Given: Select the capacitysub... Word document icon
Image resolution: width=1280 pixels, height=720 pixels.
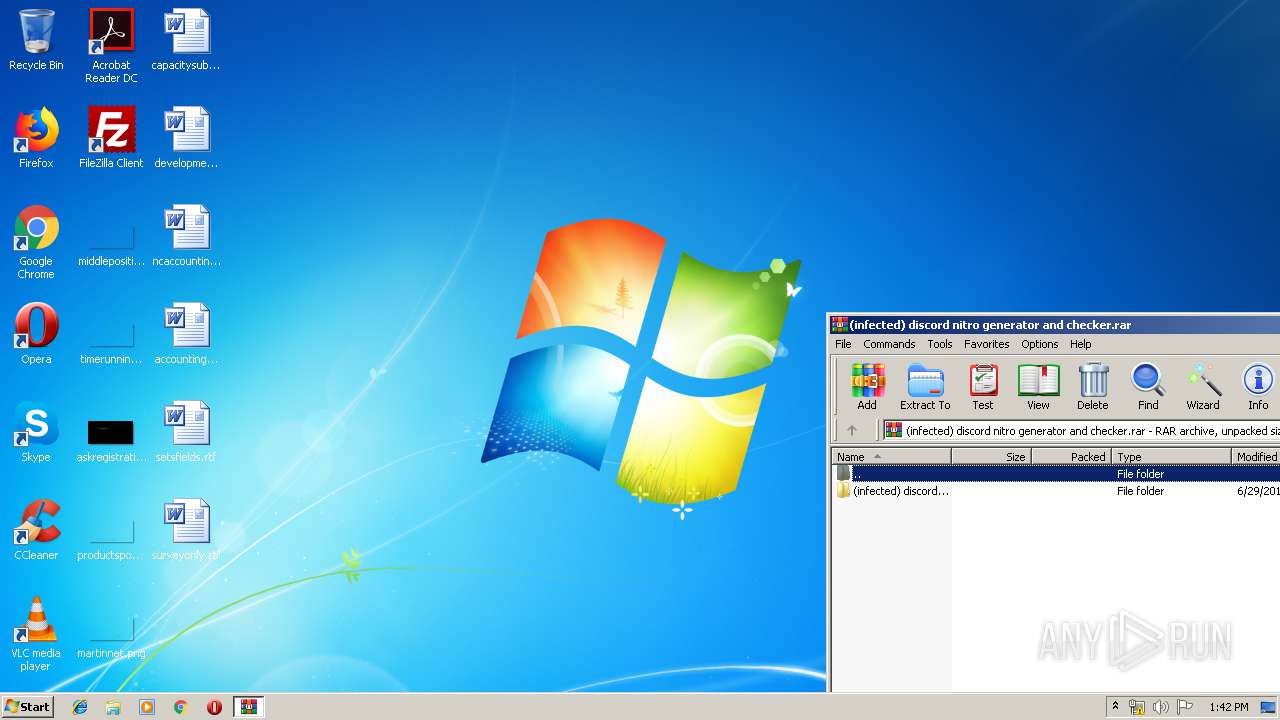Looking at the screenshot, I should pos(186,40).
